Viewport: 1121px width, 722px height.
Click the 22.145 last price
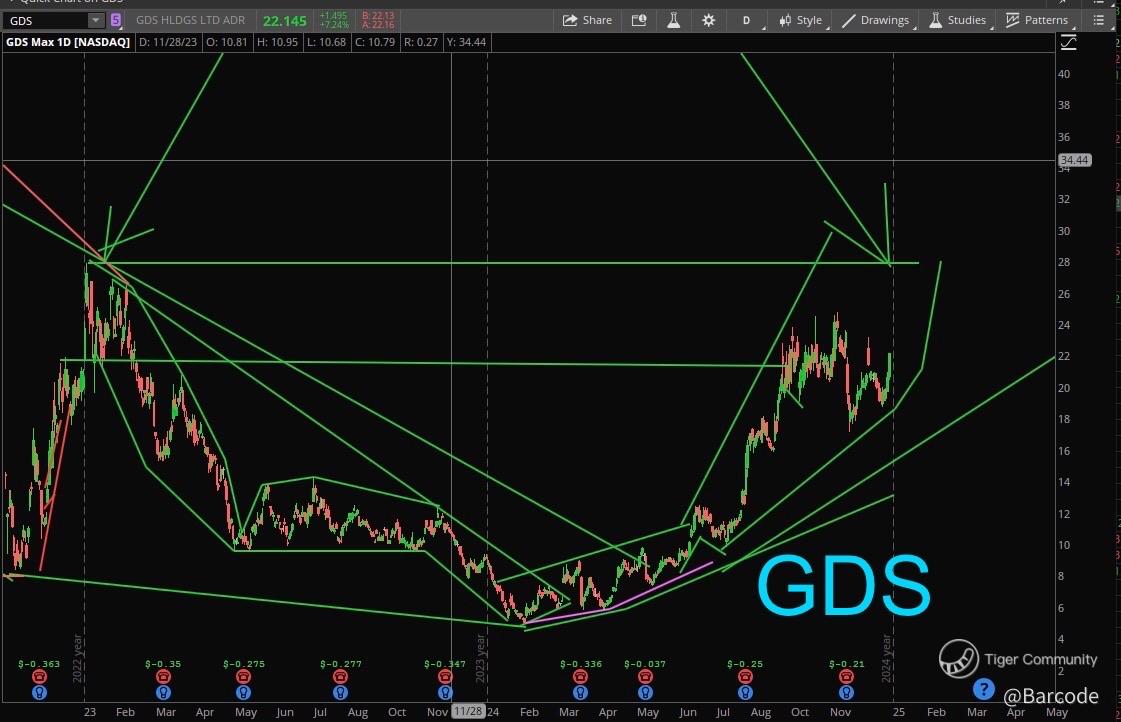click(x=285, y=21)
